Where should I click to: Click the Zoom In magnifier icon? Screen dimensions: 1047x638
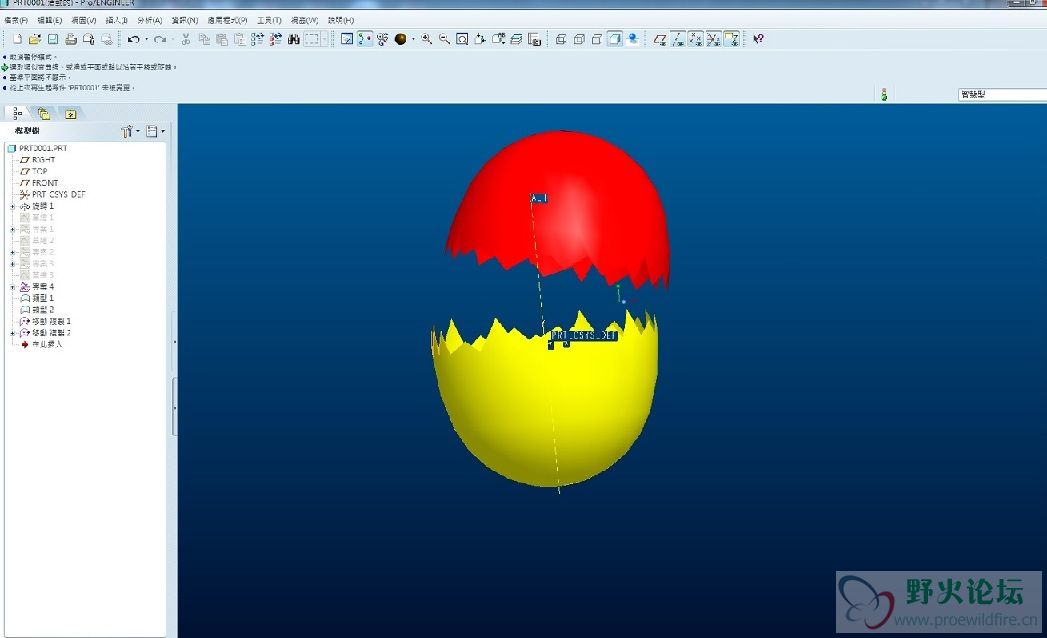tap(426, 39)
